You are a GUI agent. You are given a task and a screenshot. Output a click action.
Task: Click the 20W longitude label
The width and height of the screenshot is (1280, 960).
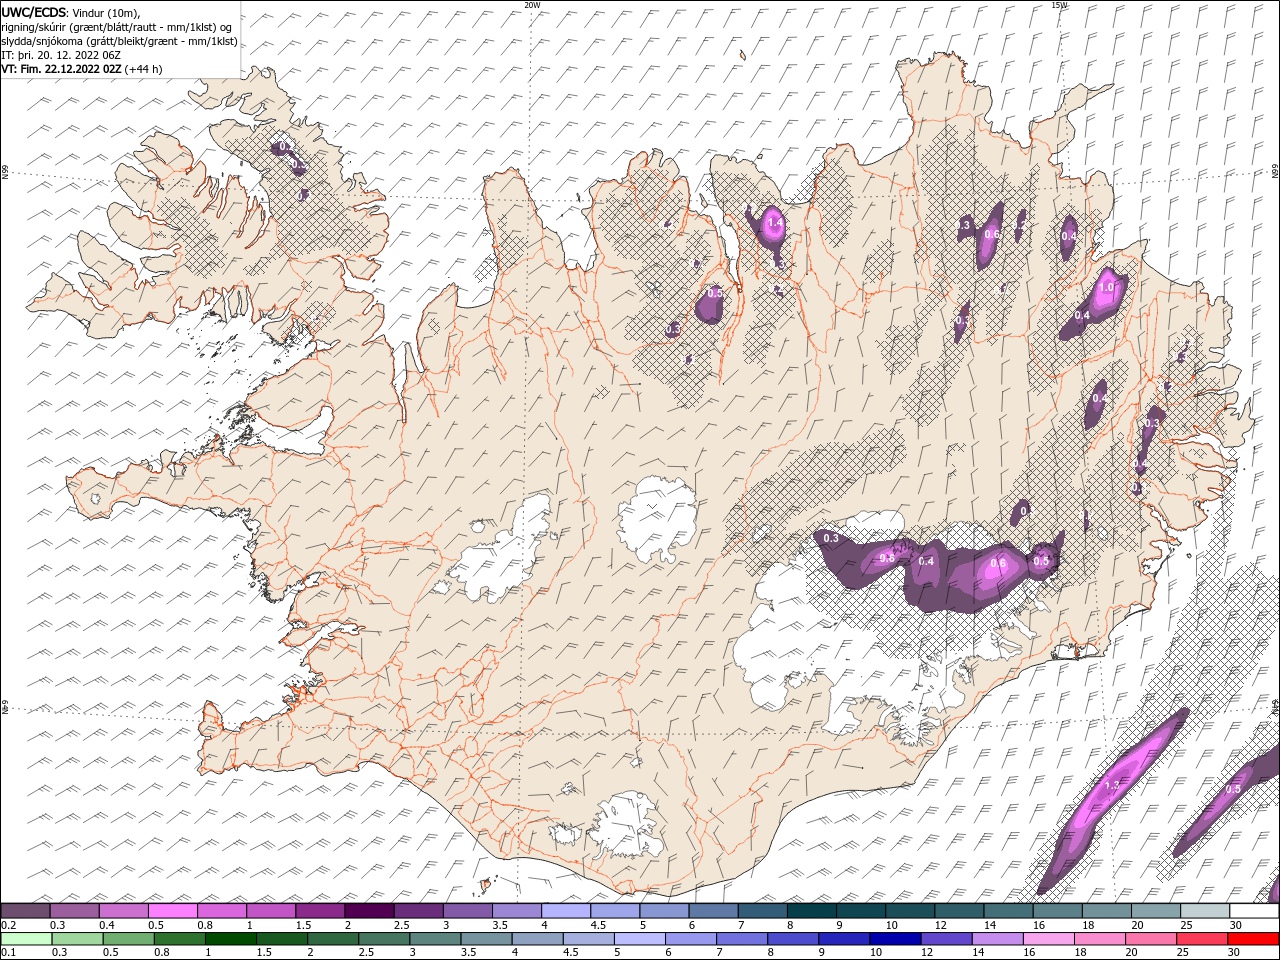point(532,5)
